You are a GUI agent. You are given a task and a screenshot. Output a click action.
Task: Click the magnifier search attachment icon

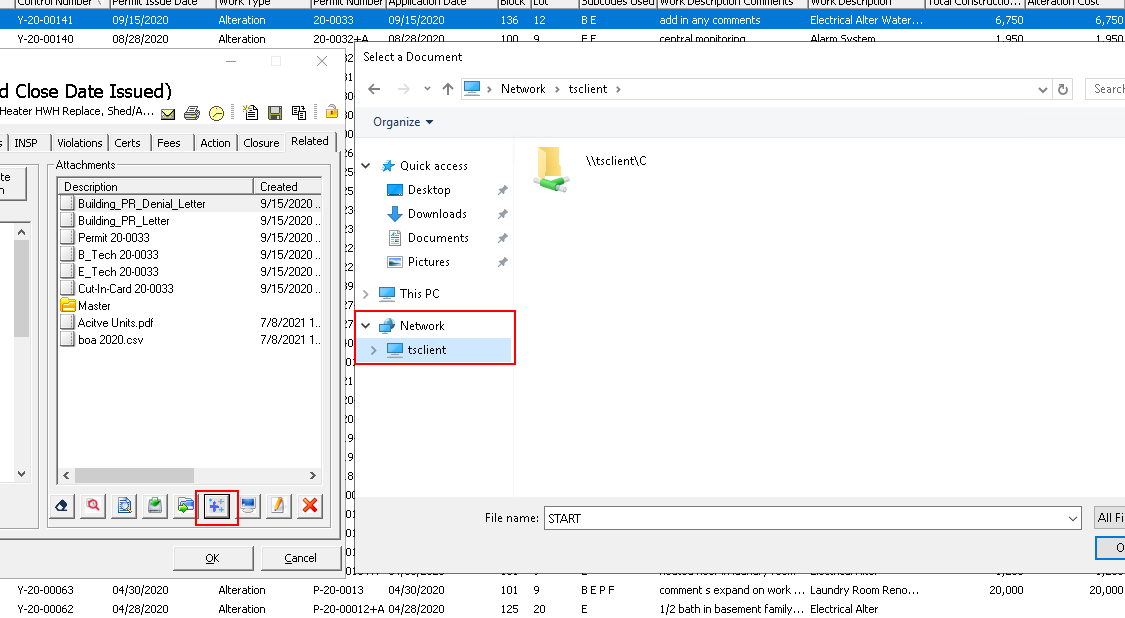[x=93, y=506]
